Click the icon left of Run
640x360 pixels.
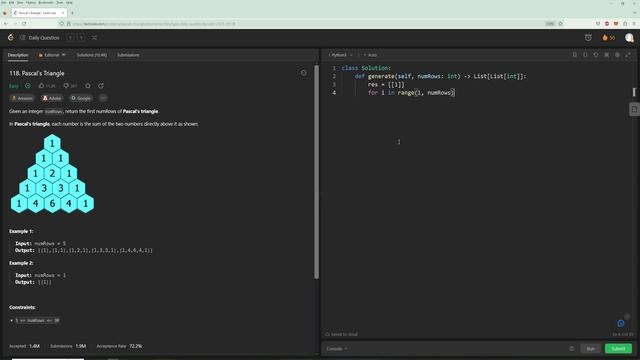[x=571, y=349]
